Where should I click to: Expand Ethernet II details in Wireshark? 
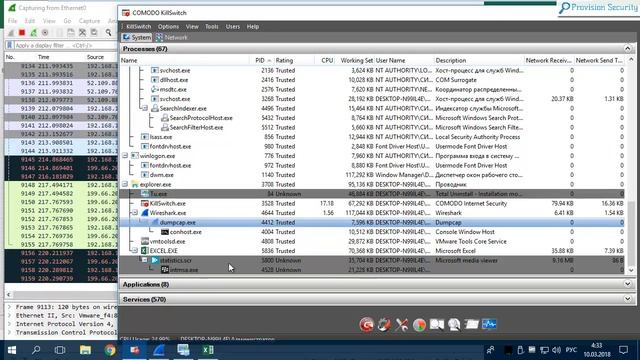point(9,316)
